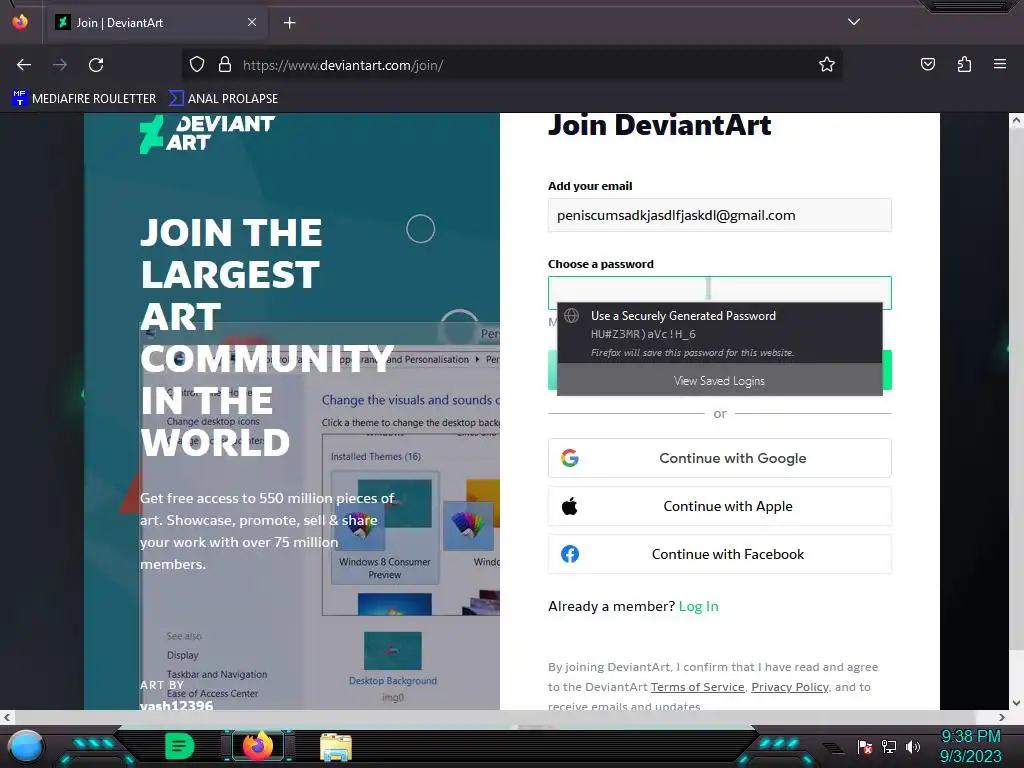Click the DeviantArt logo

tap(207, 134)
